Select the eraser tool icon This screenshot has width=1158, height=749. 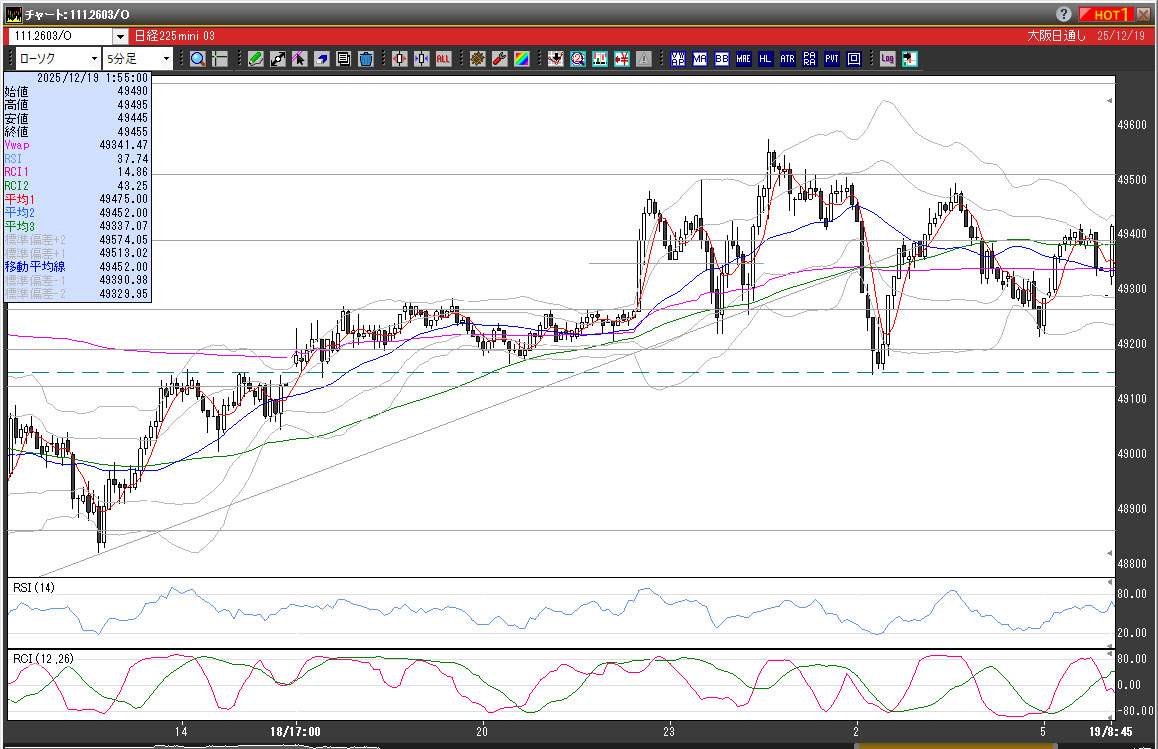pos(322,59)
